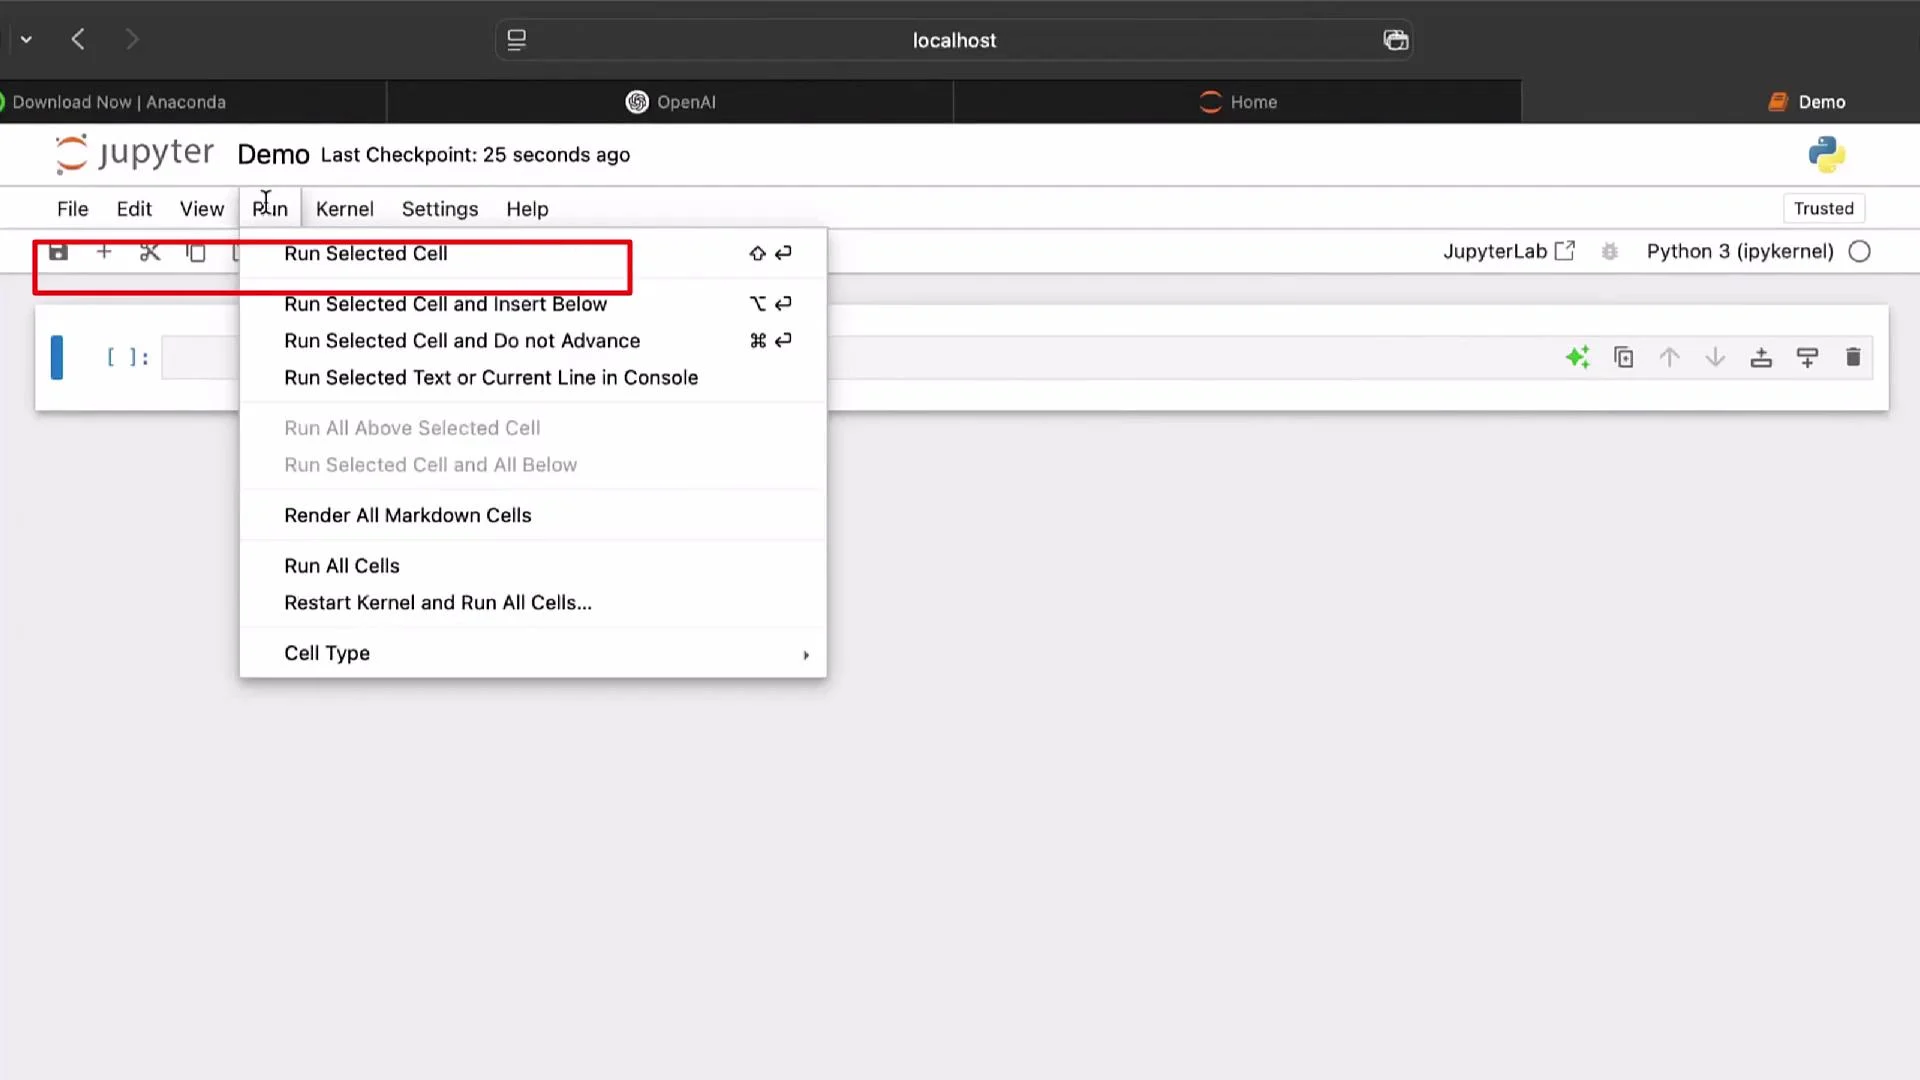
Task: Go back with browser back arrow
Action: coord(78,39)
